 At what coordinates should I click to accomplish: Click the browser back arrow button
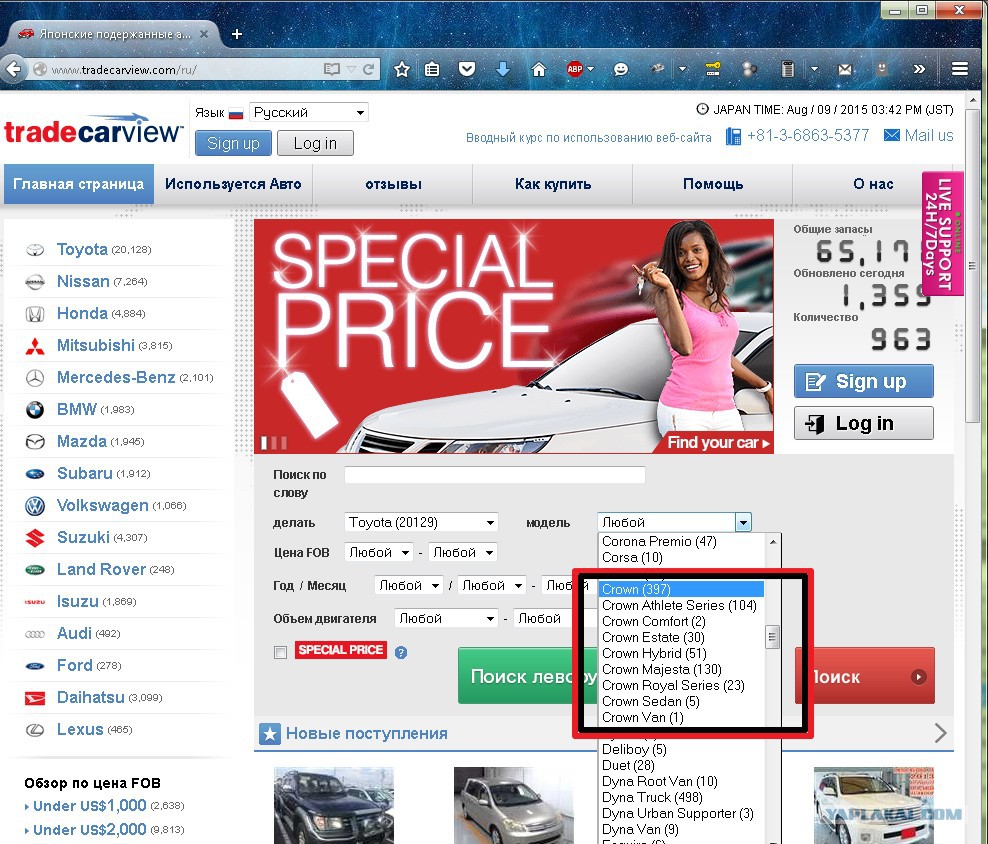tap(14, 69)
